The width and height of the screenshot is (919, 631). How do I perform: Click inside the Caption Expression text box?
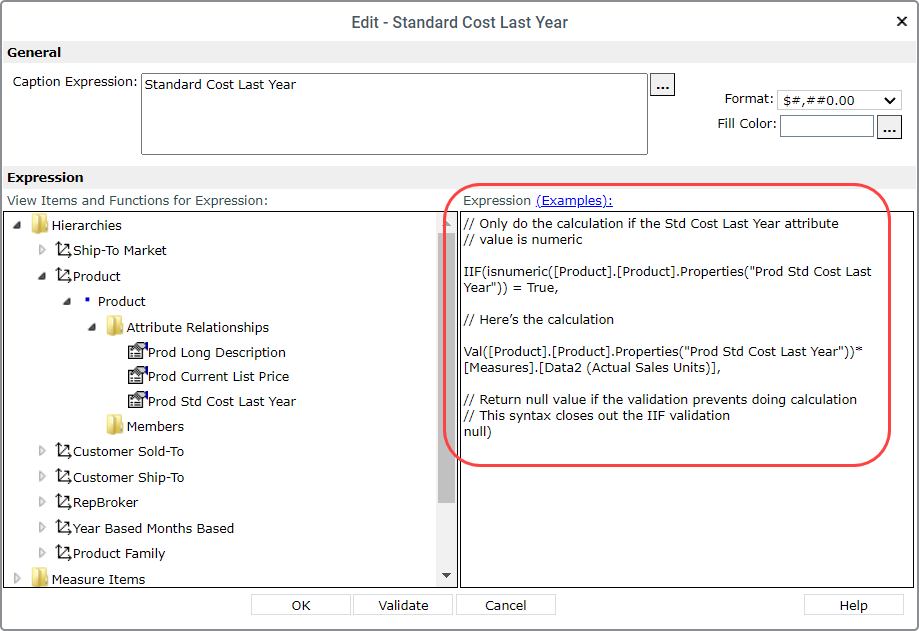pyautogui.click(x=394, y=114)
